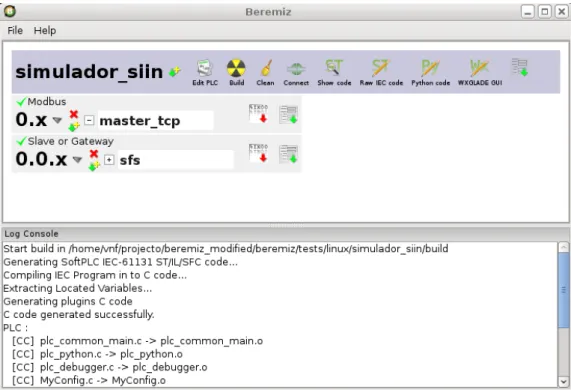Open the 0.0.x address dropdown arrow
Viewport: 571px width, 390px height.
(77, 159)
